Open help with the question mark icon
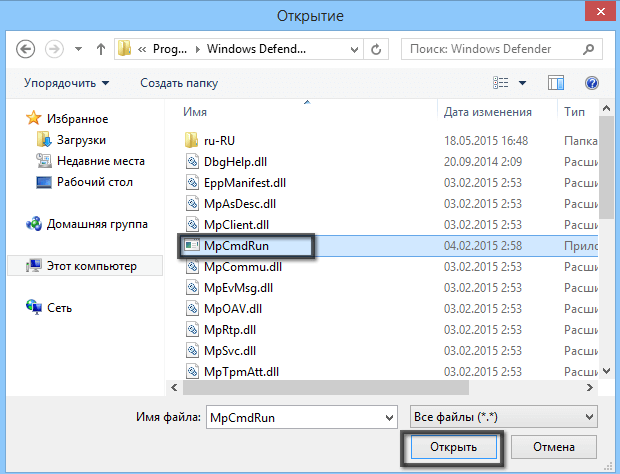Viewport: 620px width, 474px height. point(592,83)
